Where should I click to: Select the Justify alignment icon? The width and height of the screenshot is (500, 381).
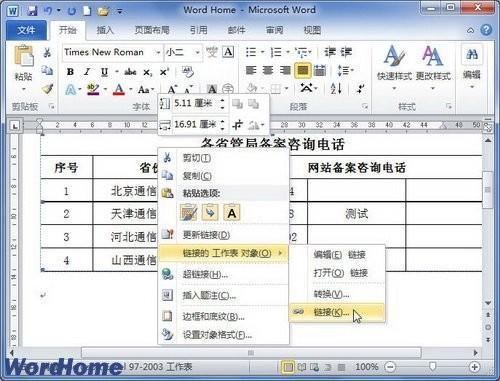click(x=303, y=70)
